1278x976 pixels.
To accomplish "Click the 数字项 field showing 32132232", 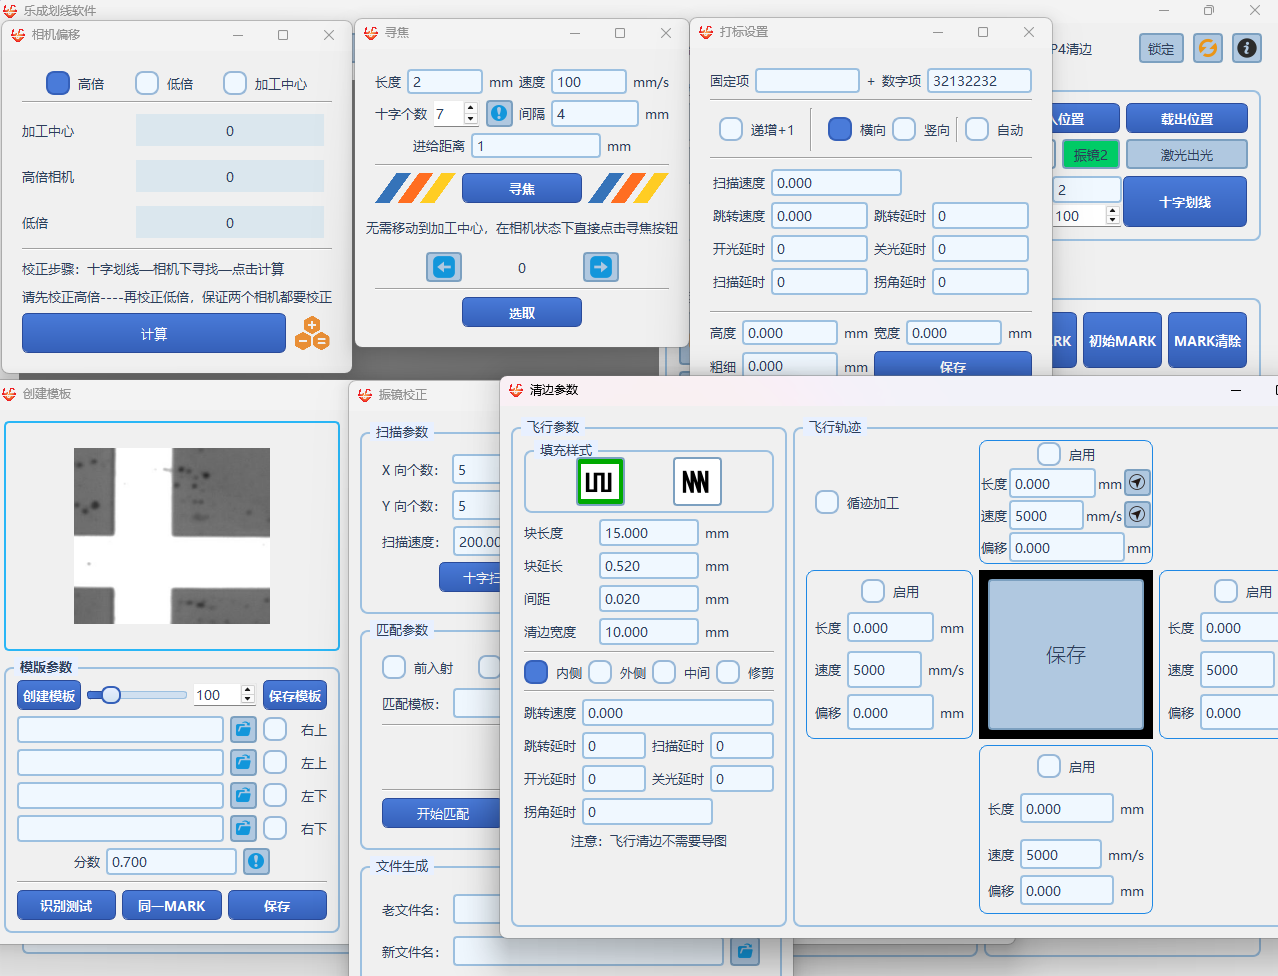I will [979, 81].
